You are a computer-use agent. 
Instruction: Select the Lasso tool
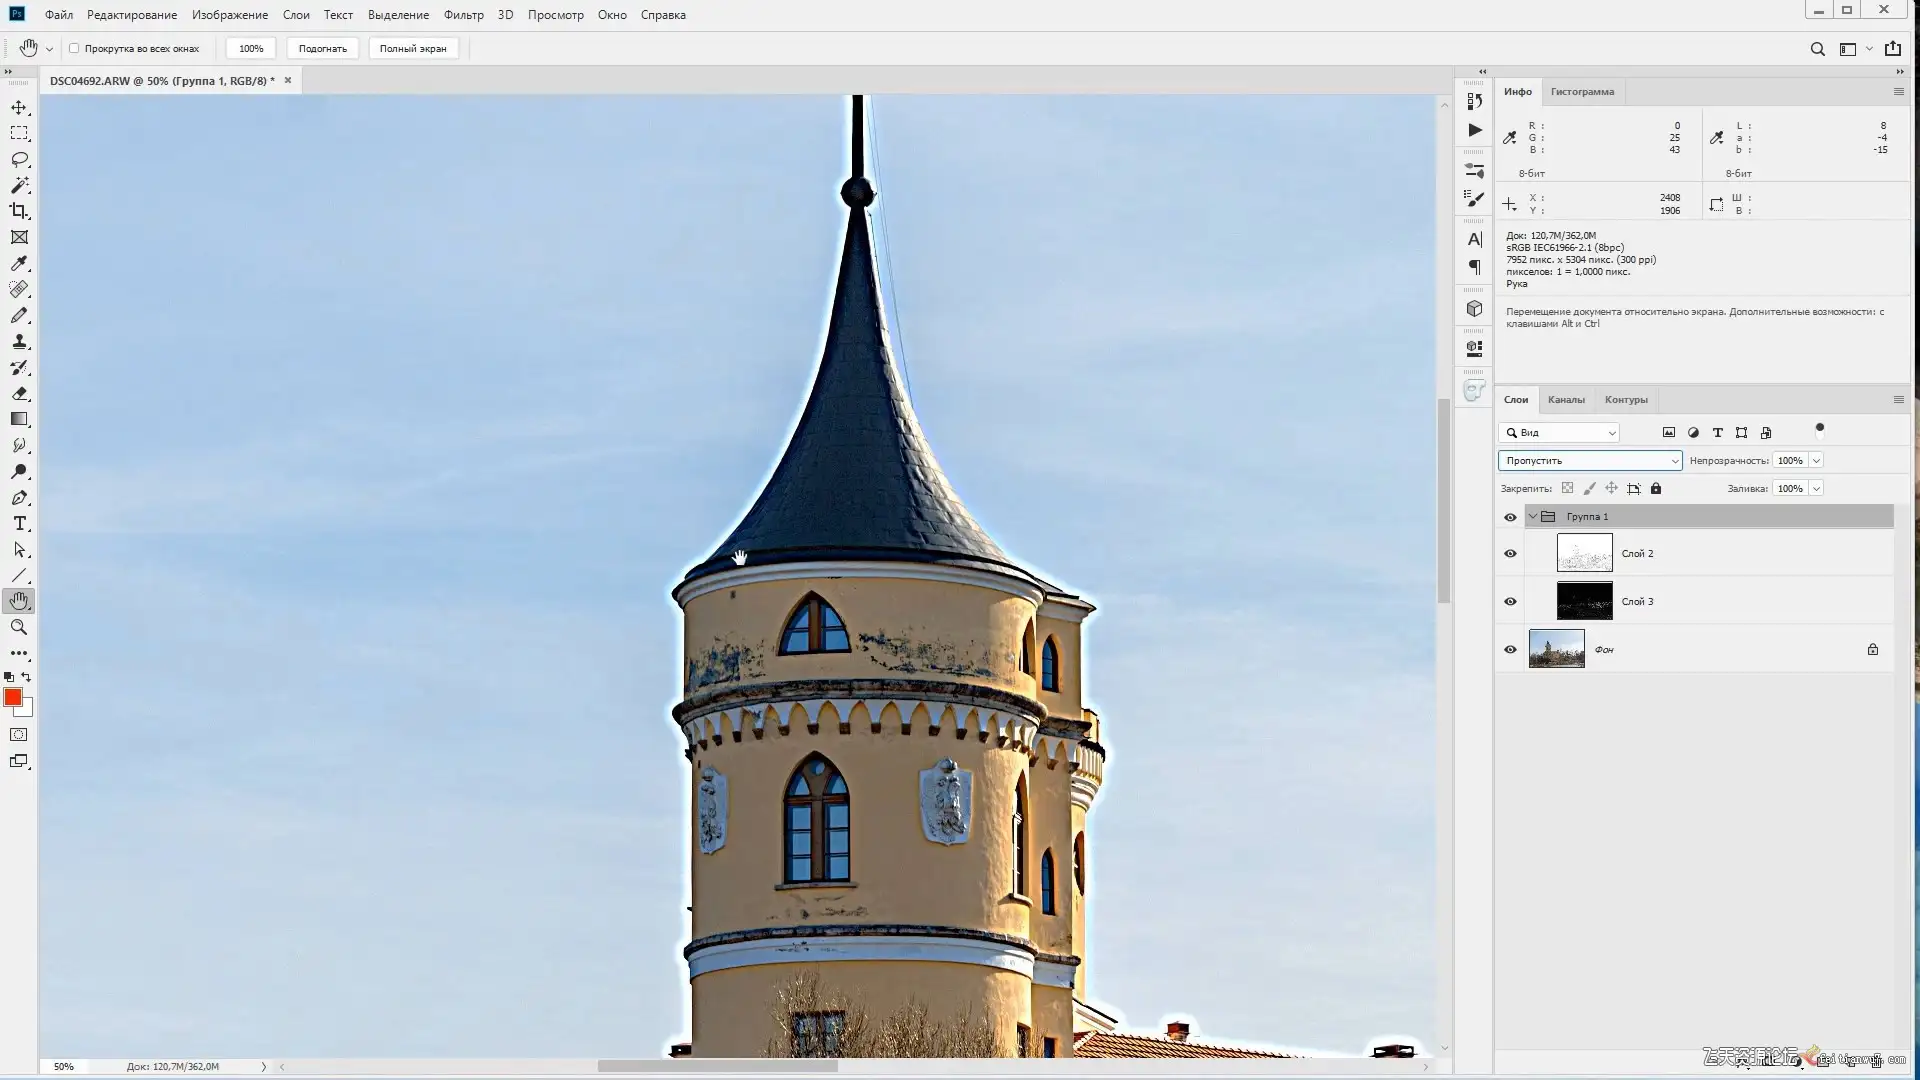[19, 159]
